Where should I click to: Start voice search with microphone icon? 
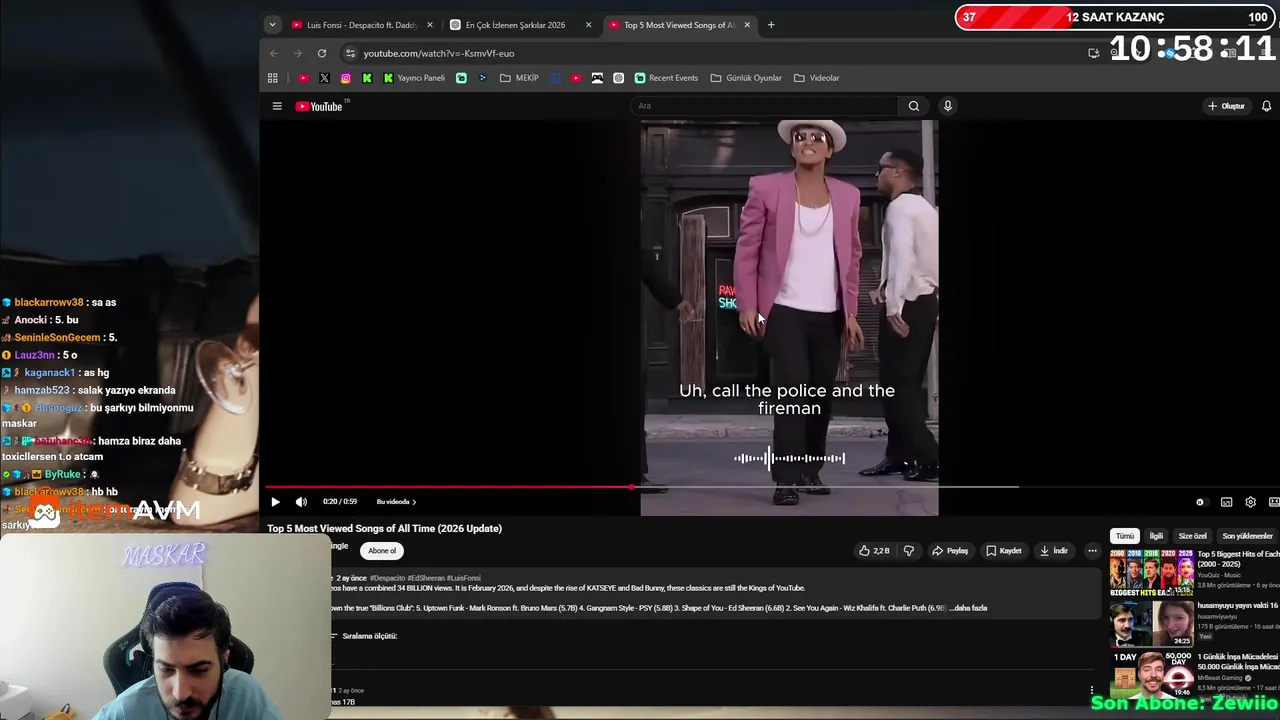pos(948,106)
